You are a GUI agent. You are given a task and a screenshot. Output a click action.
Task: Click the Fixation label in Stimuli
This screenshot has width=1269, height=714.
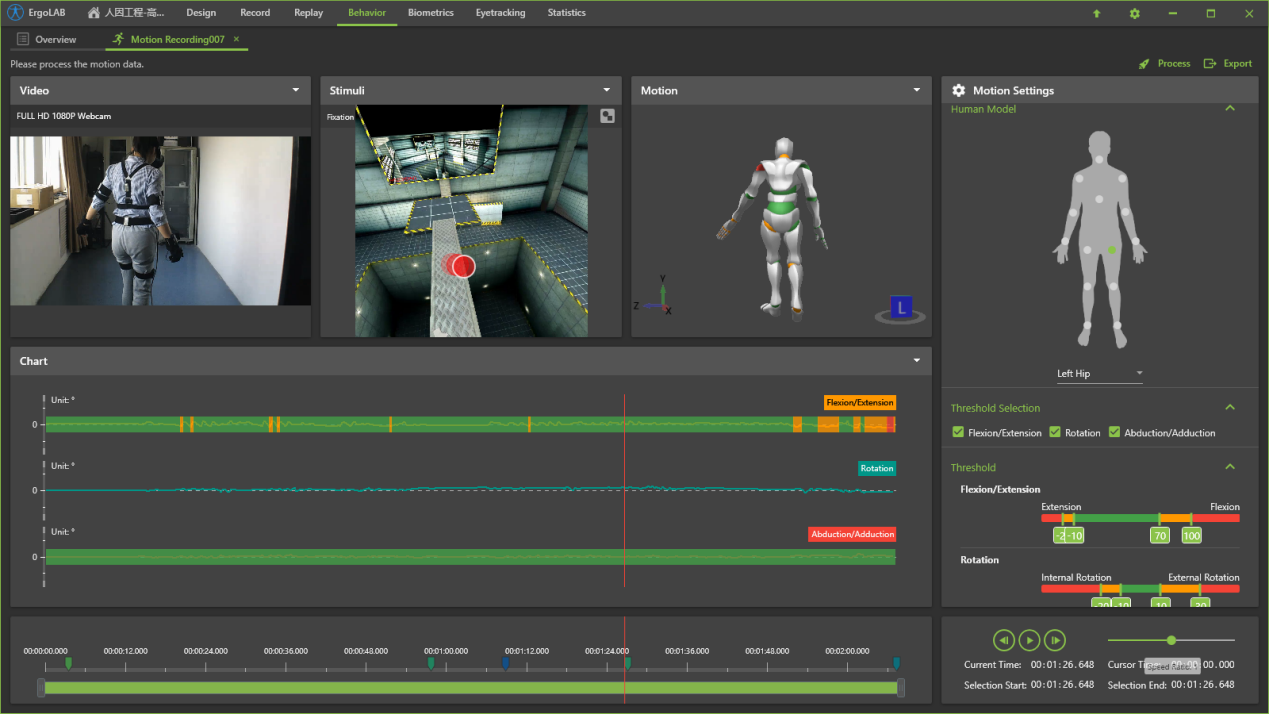(340, 117)
